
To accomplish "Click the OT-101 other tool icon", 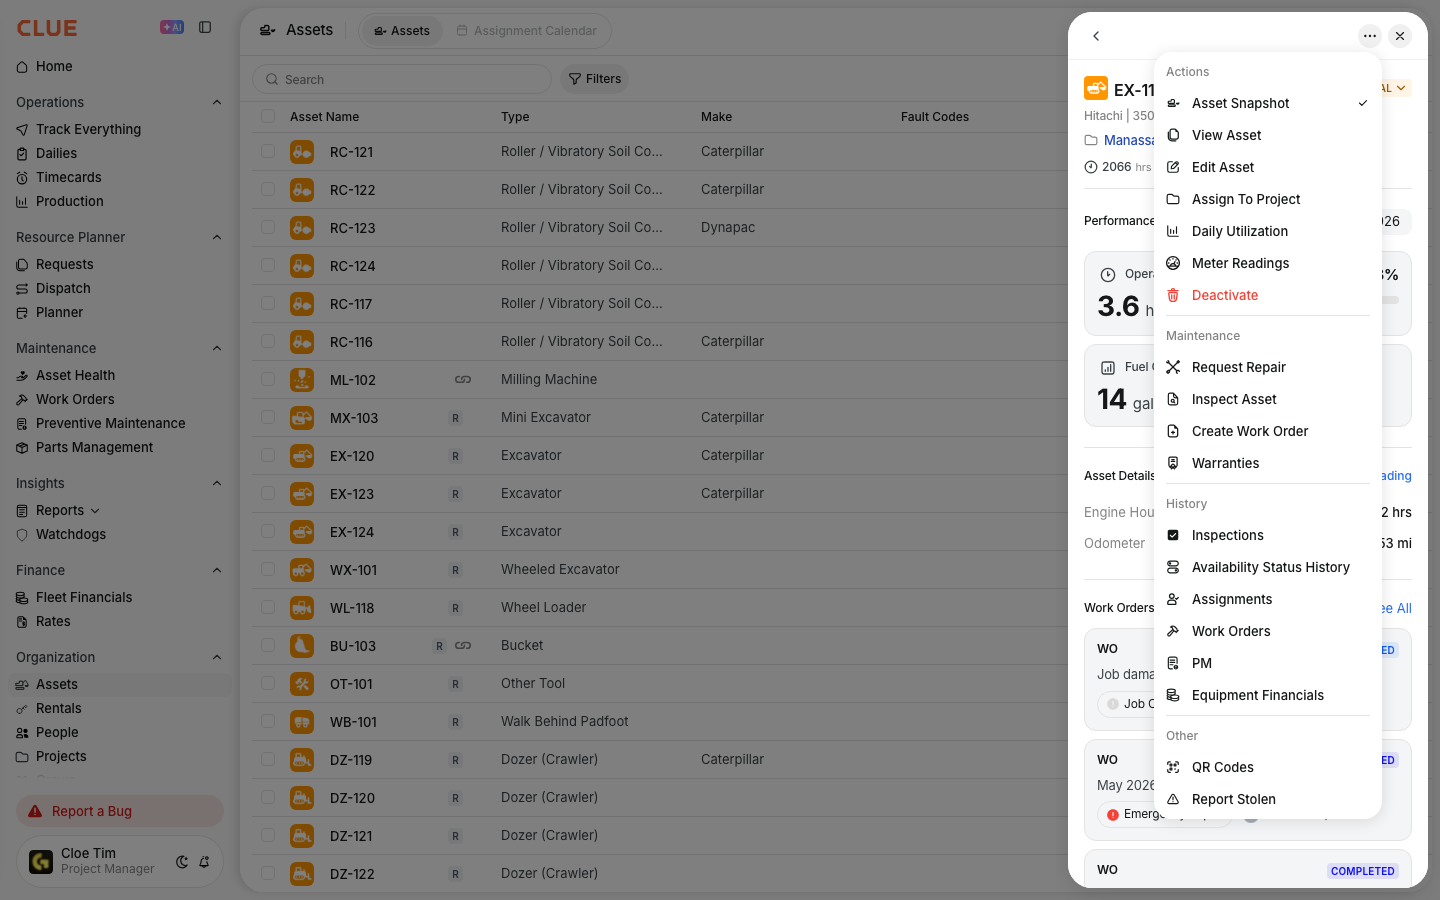I will [302, 684].
